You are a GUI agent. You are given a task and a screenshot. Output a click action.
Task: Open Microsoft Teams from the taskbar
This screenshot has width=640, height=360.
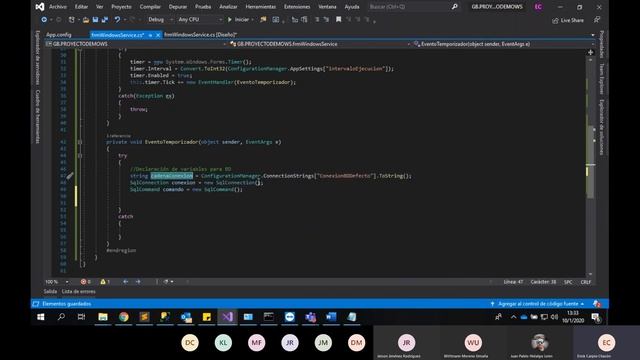coord(310,317)
